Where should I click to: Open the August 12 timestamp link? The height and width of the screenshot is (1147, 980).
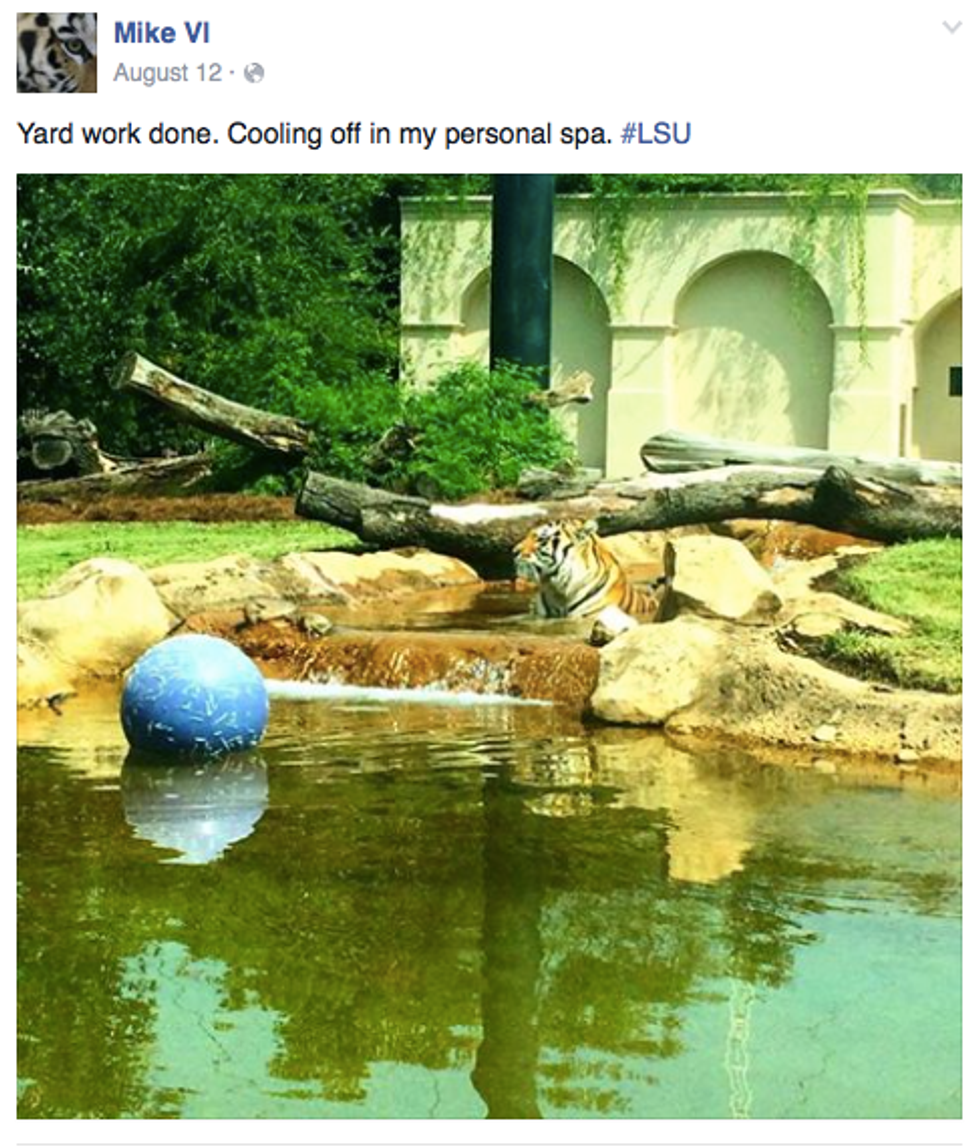point(167,73)
